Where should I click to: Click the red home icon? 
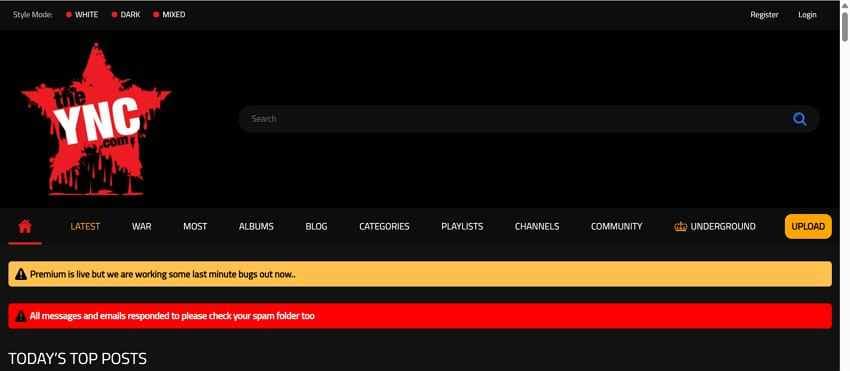pyautogui.click(x=25, y=226)
